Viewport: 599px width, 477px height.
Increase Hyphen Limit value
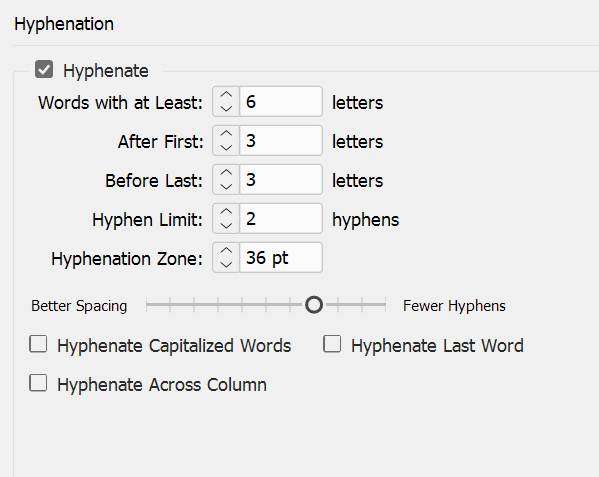tap(226, 212)
